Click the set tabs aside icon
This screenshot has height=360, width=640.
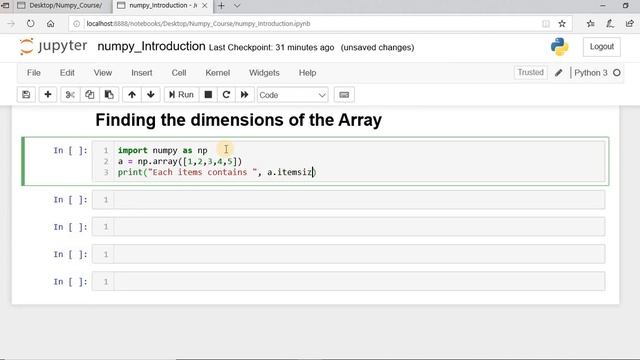pyautogui.click(x=5, y=6)
